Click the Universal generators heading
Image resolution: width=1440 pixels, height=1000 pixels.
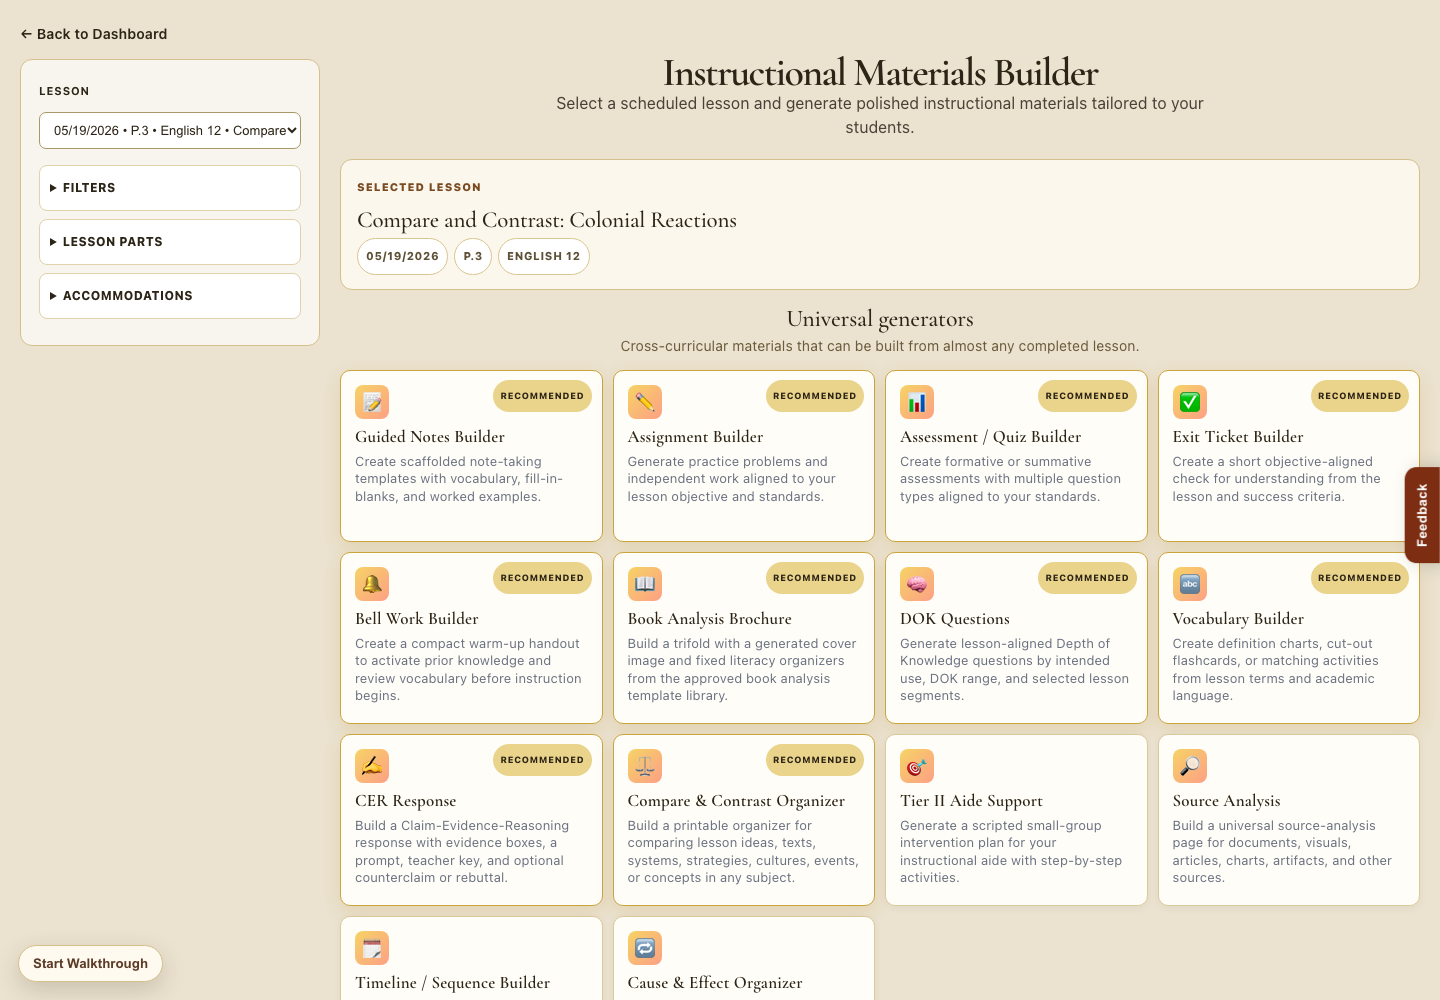880,319
